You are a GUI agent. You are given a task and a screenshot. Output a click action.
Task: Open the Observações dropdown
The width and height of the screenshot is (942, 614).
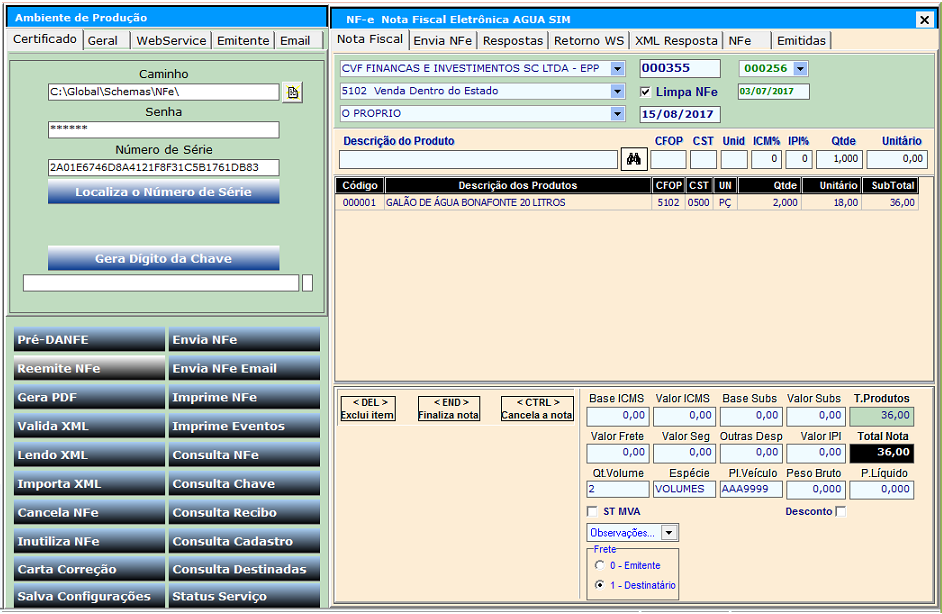point(669,533)
